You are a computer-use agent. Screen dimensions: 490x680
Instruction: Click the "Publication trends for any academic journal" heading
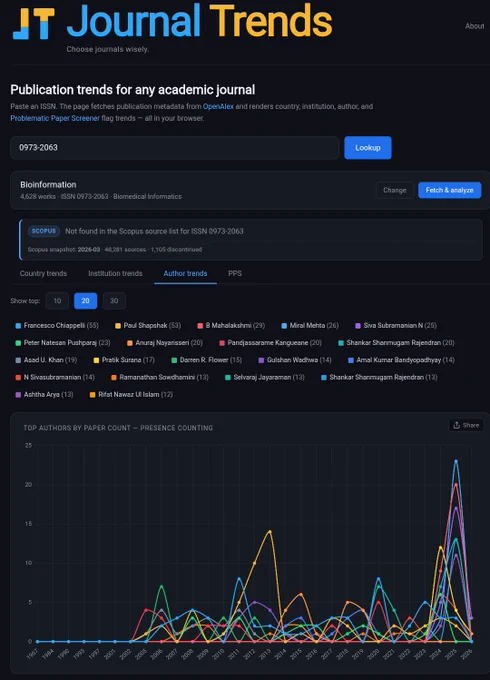pyautogui.click(x=133, y=90)
